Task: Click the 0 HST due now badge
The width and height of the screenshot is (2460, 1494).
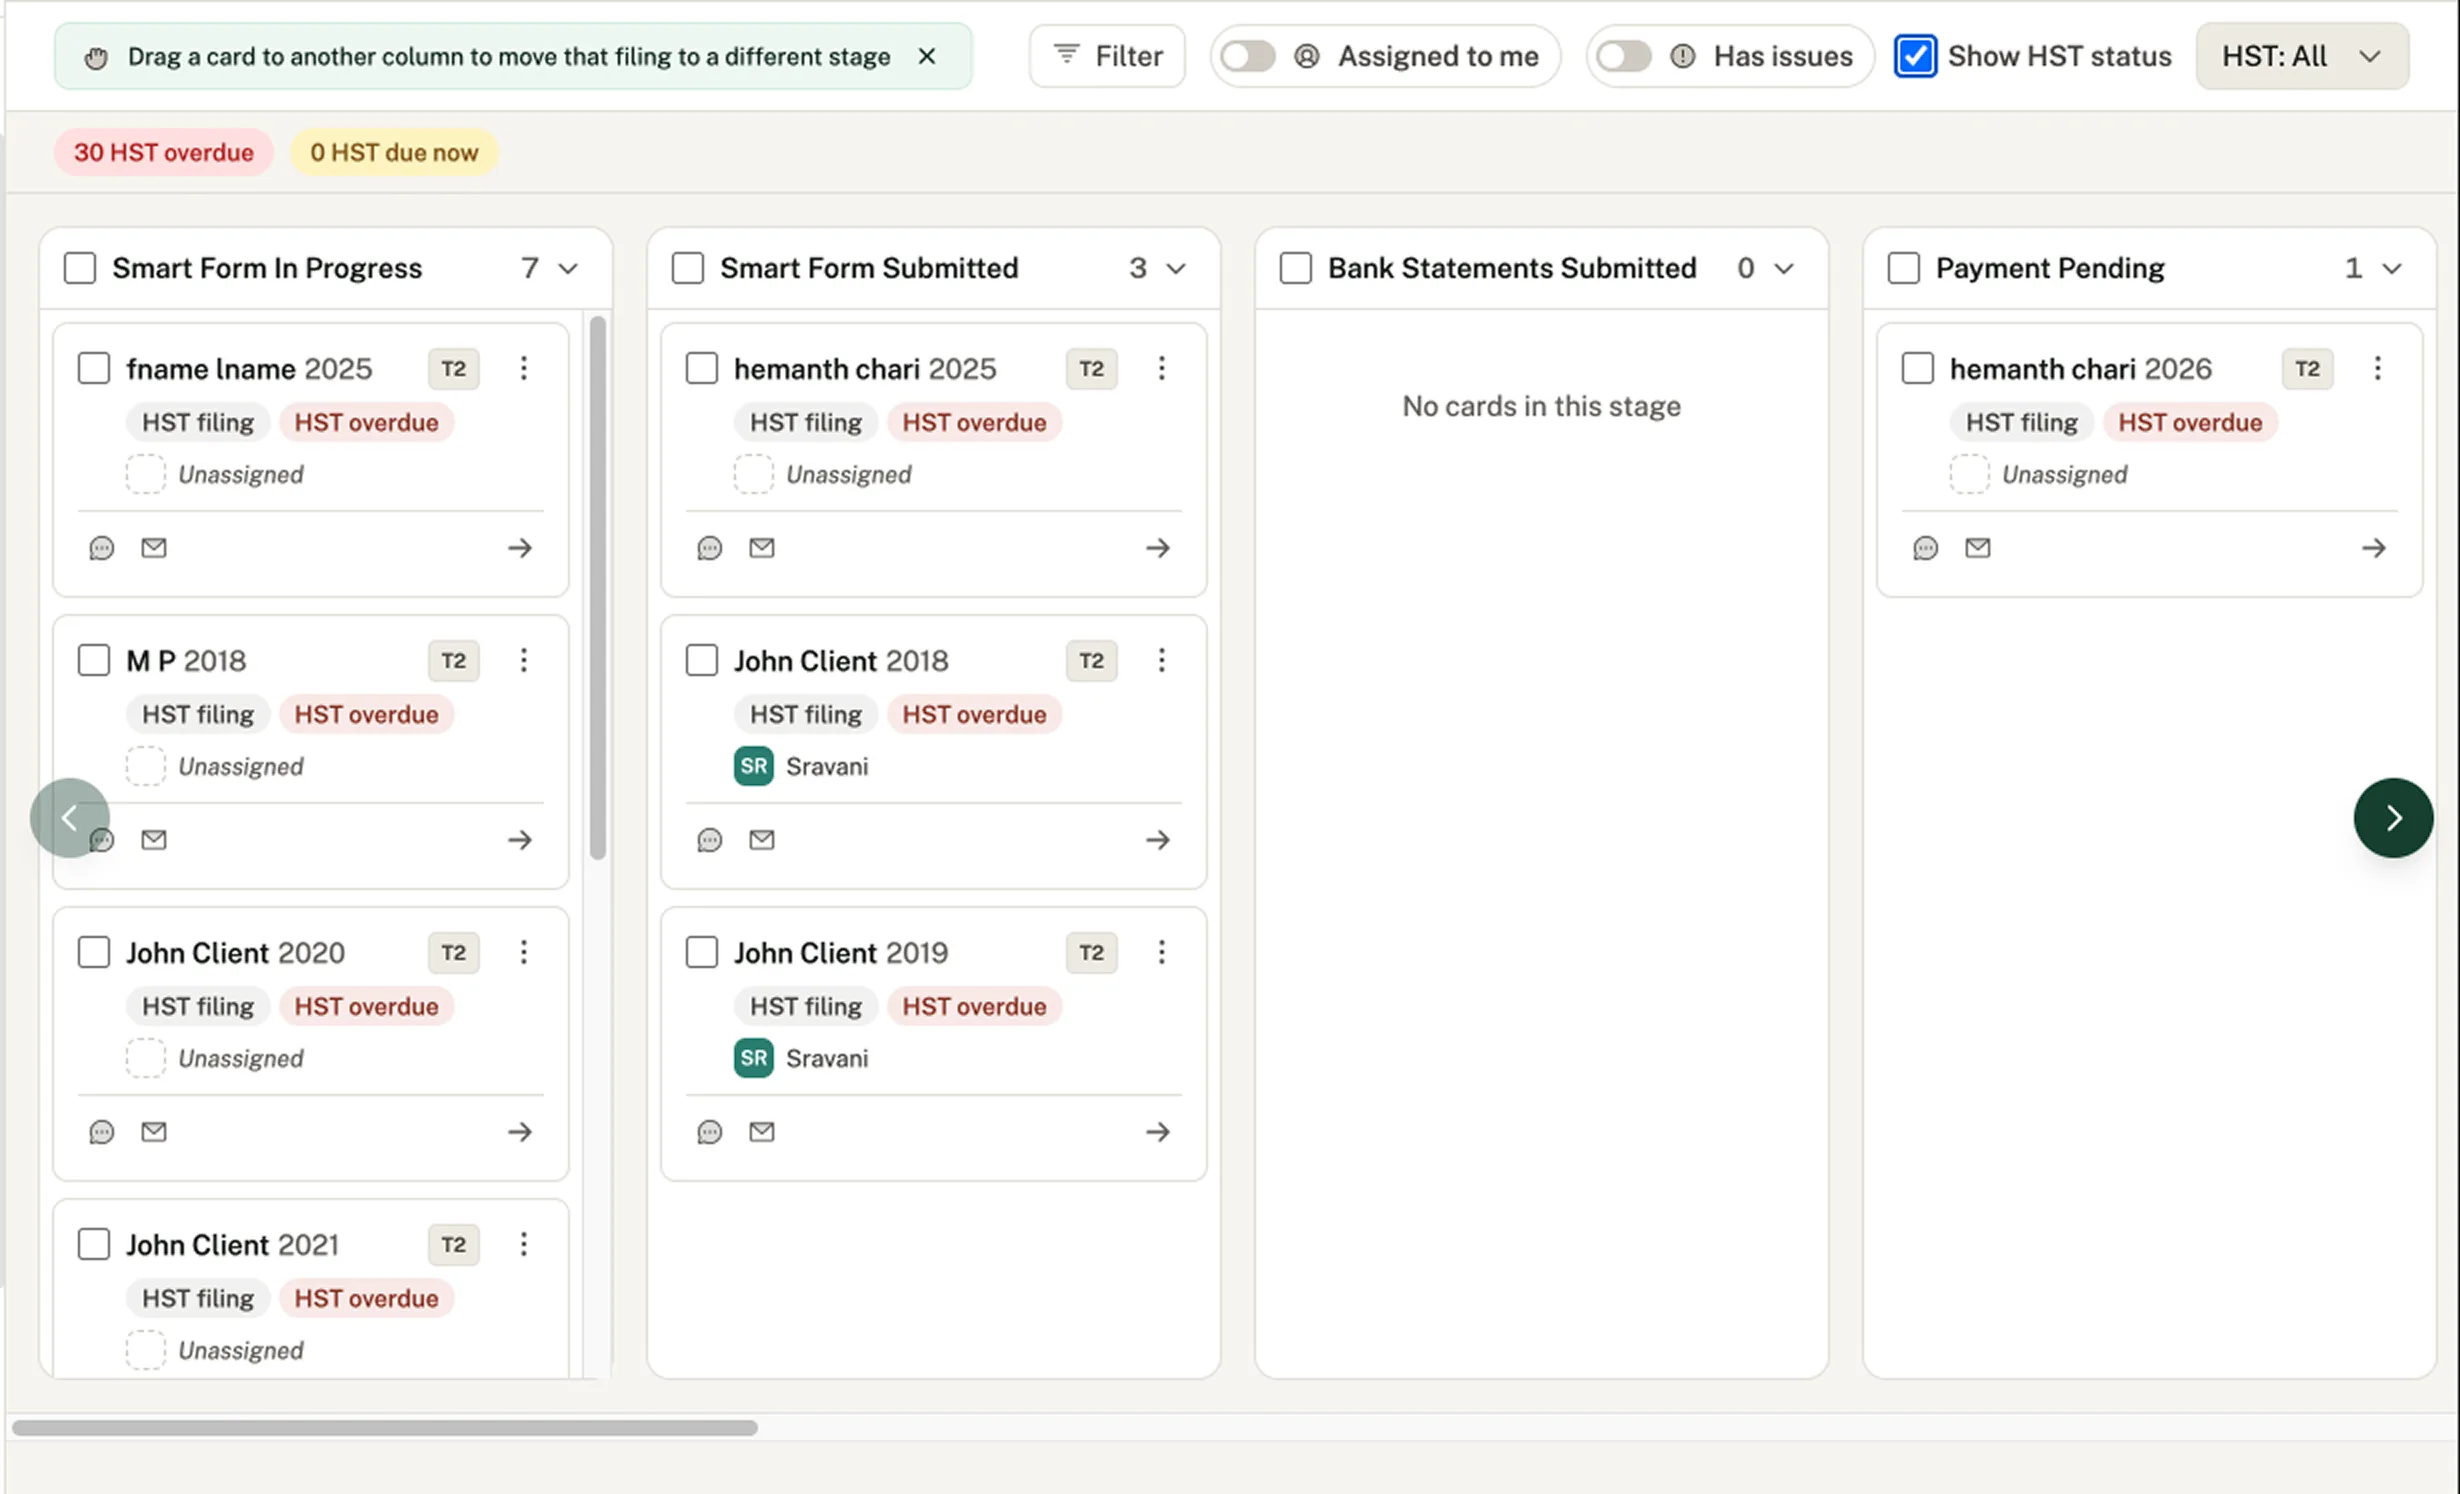Action: point(394,152)
